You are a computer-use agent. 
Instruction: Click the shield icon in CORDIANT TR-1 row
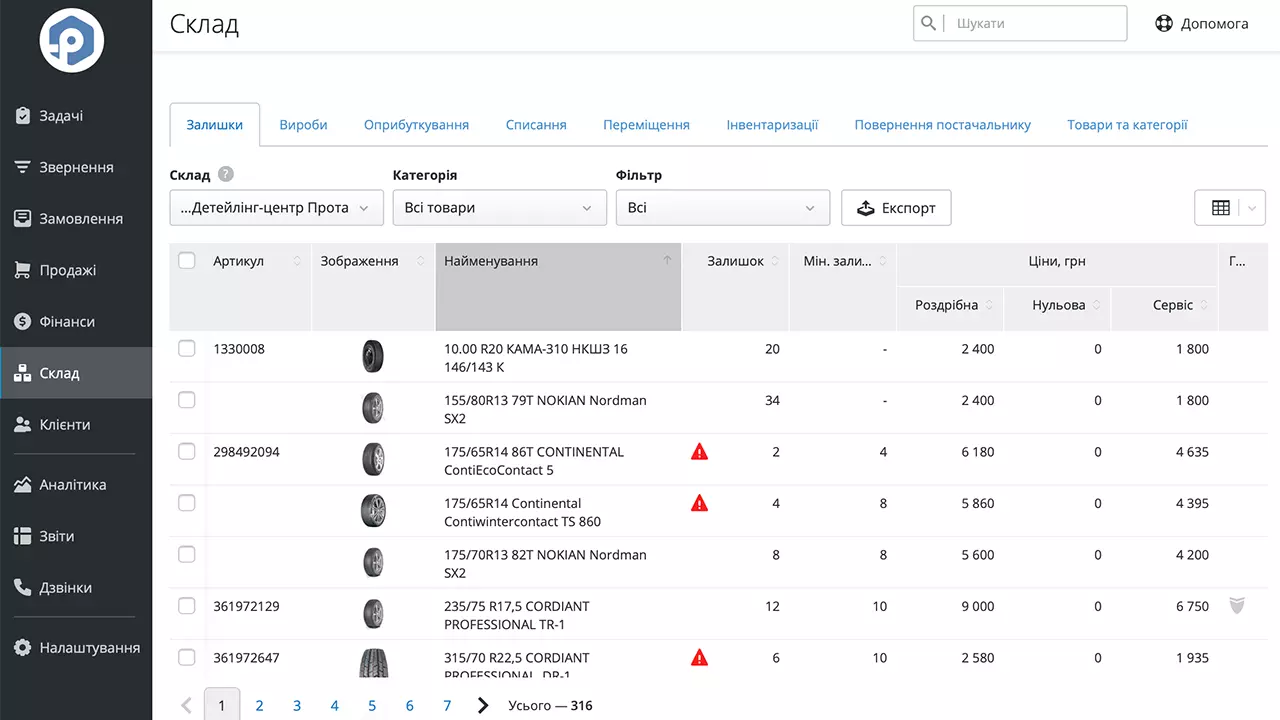coord(1237,605)
